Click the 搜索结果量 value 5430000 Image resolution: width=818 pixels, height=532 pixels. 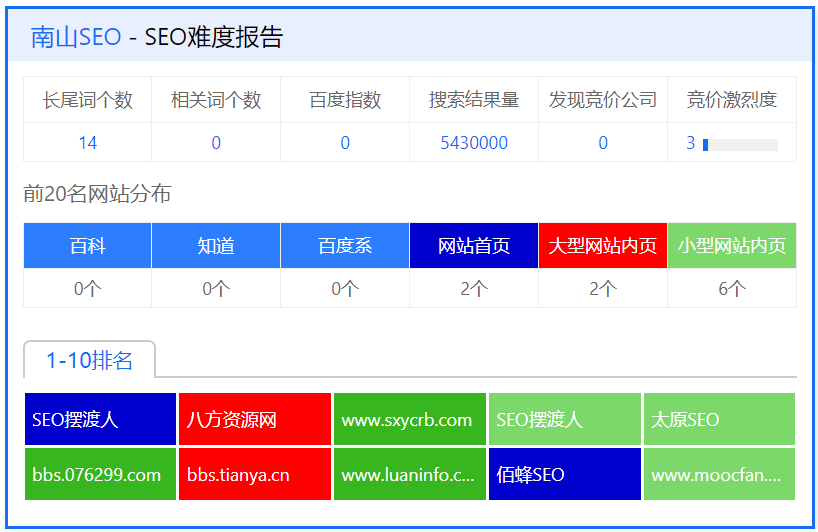474,142
